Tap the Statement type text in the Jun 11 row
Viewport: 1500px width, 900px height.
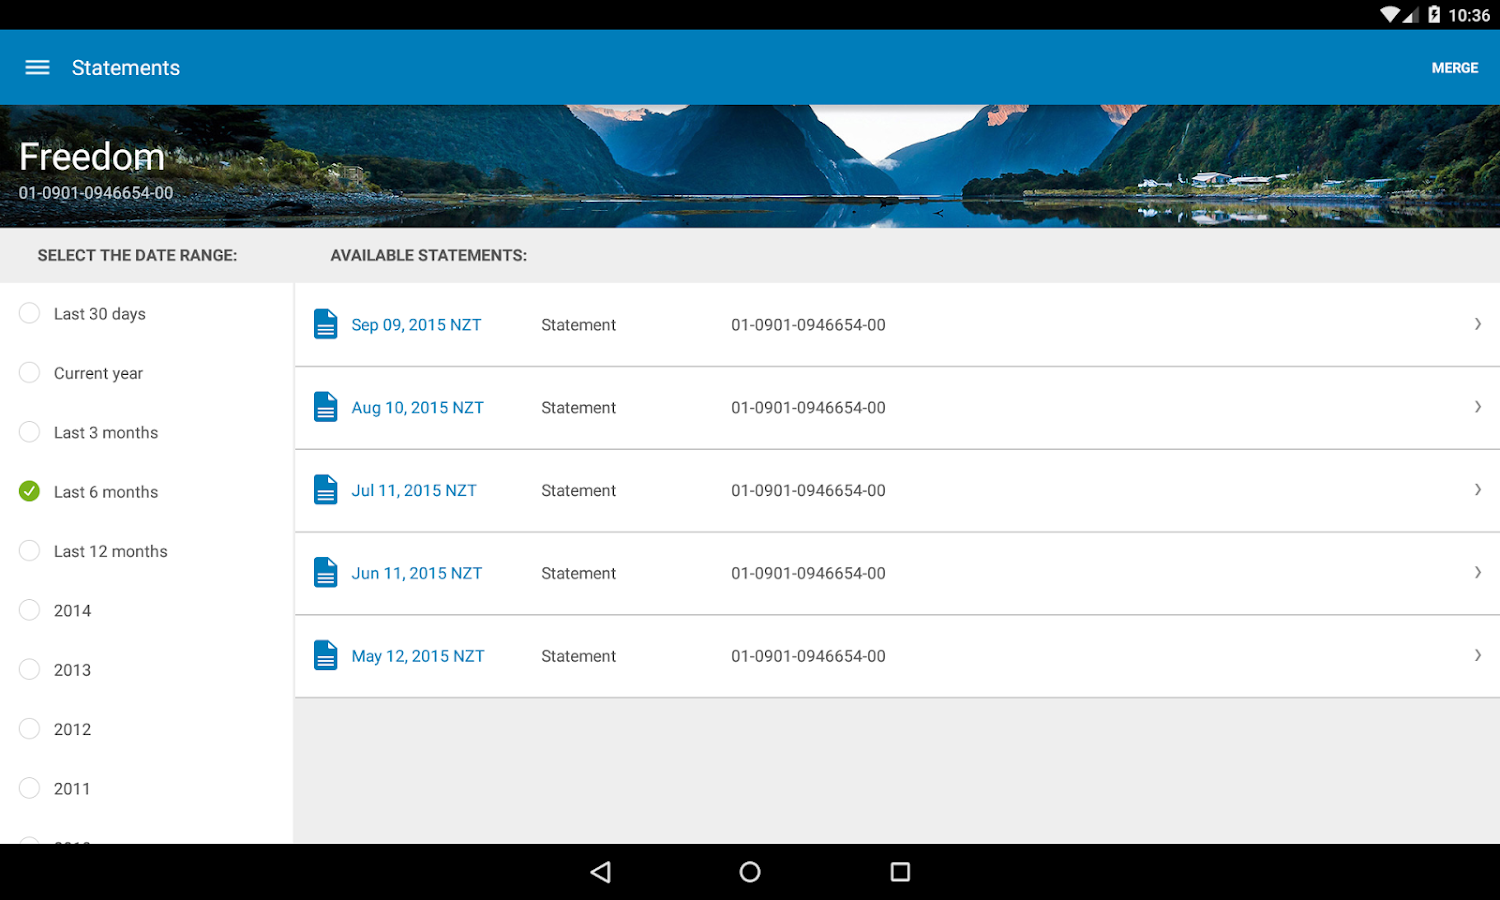point(578,574)
